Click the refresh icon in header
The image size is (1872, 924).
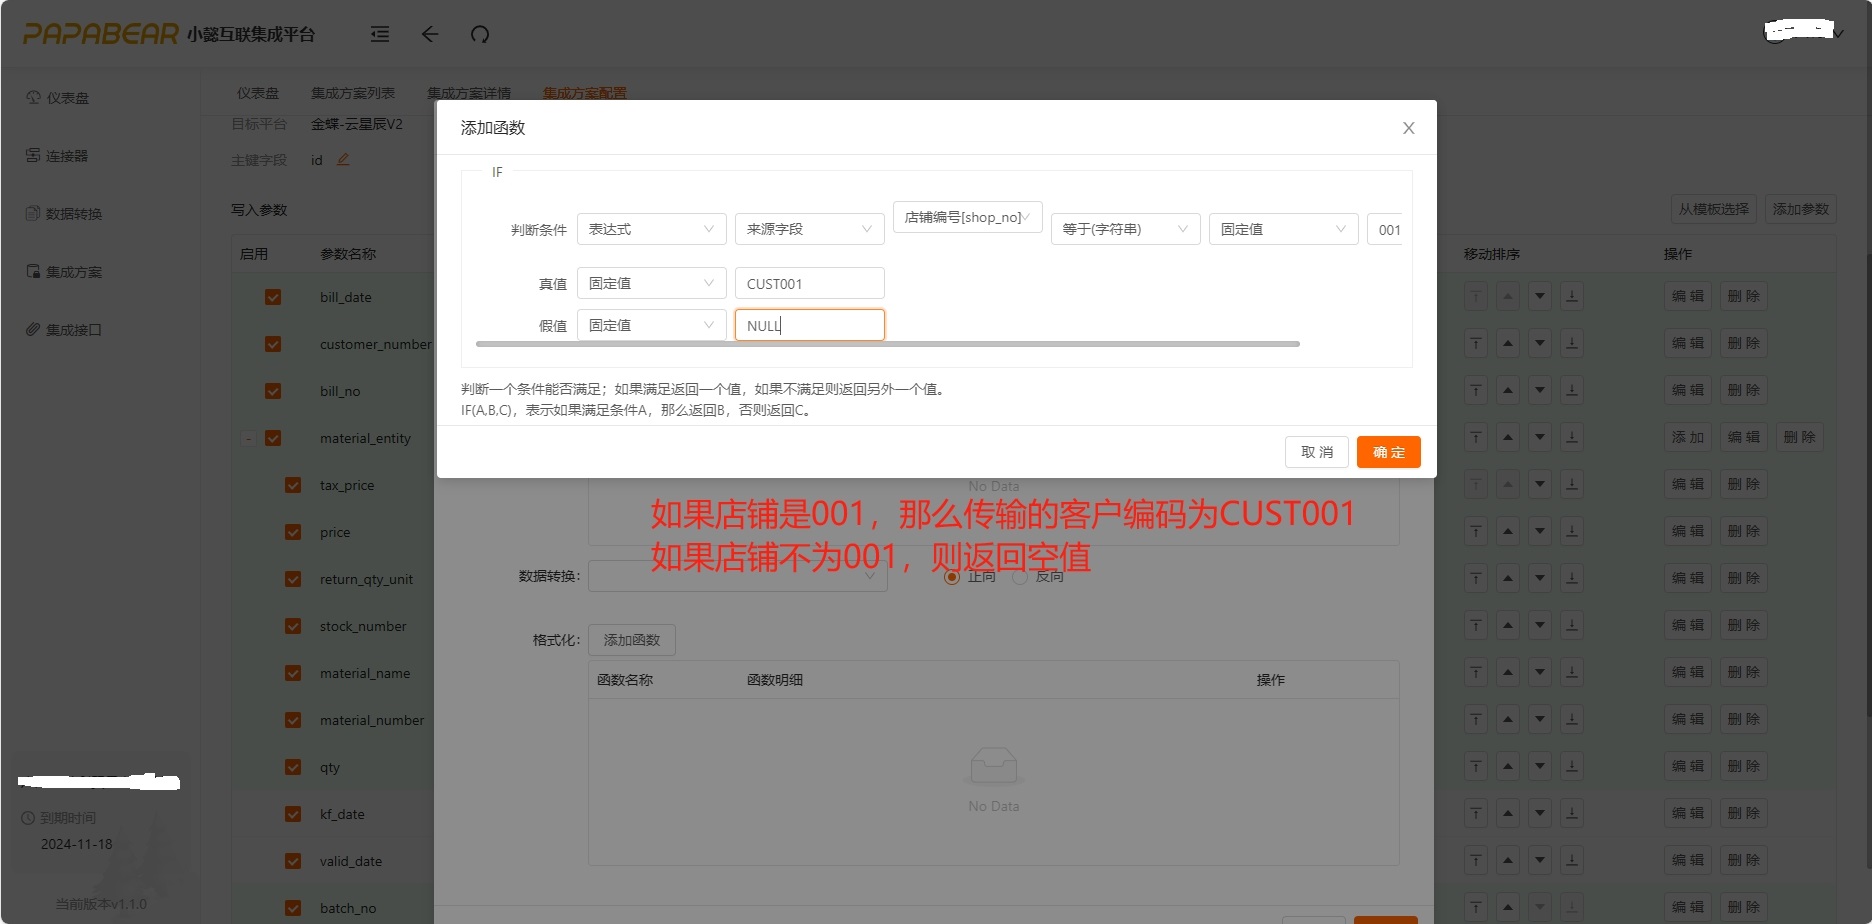[x=480, y=35]
